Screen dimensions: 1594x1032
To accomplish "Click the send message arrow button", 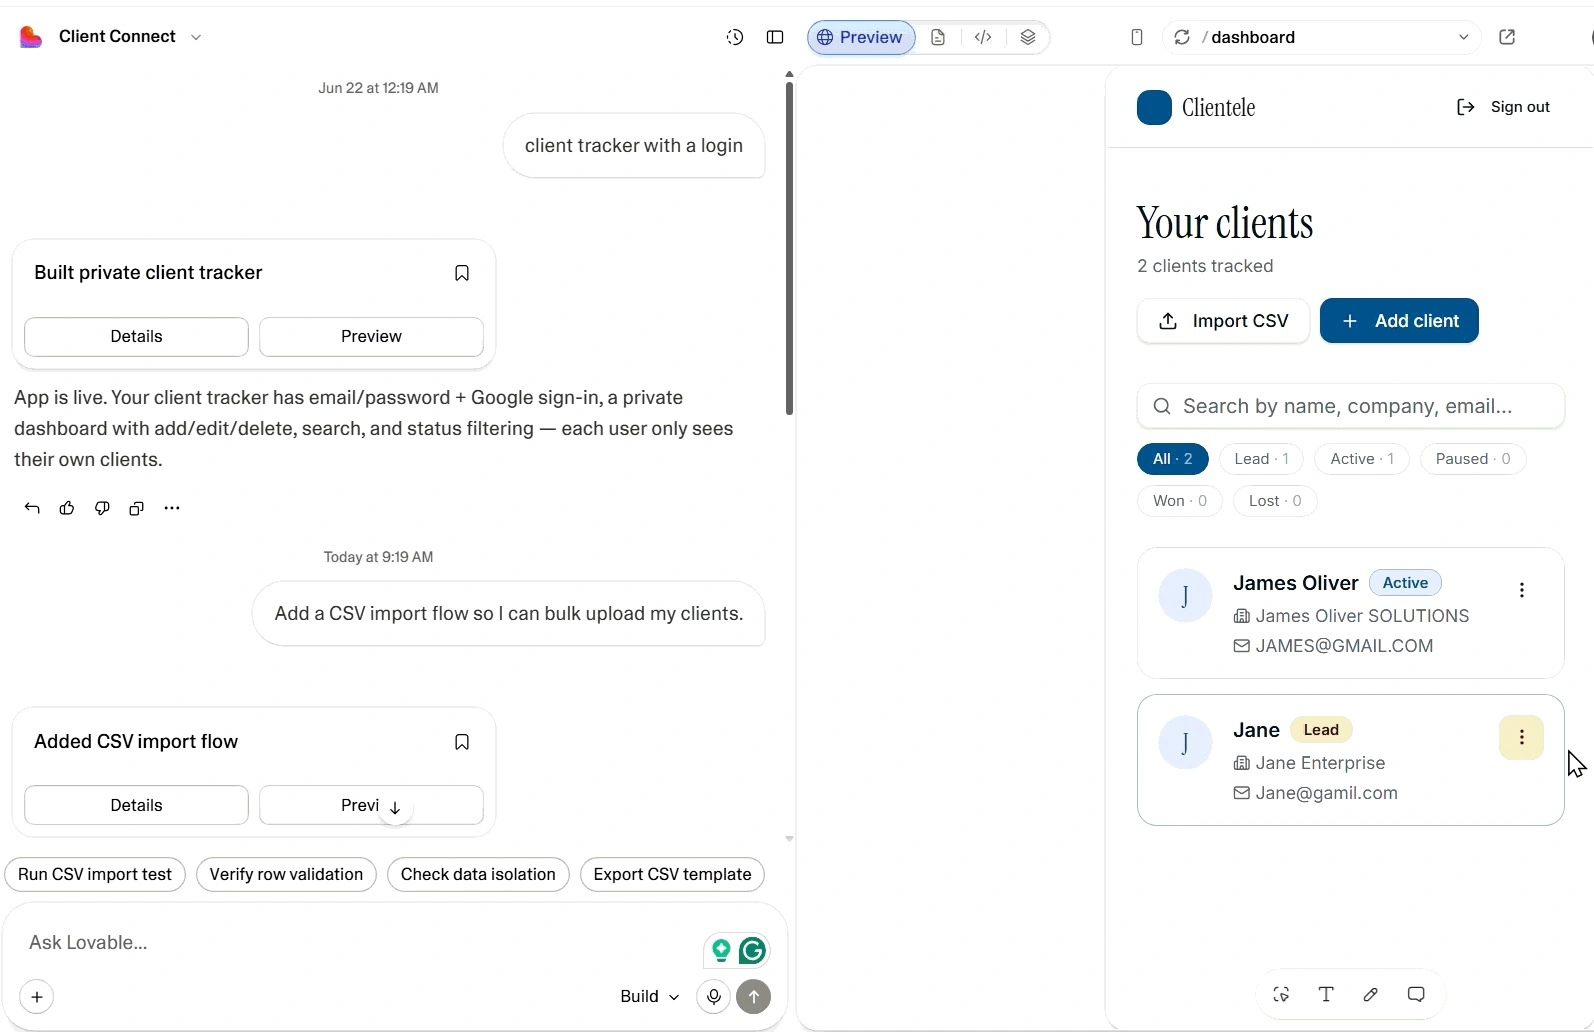I will point(754,997).
